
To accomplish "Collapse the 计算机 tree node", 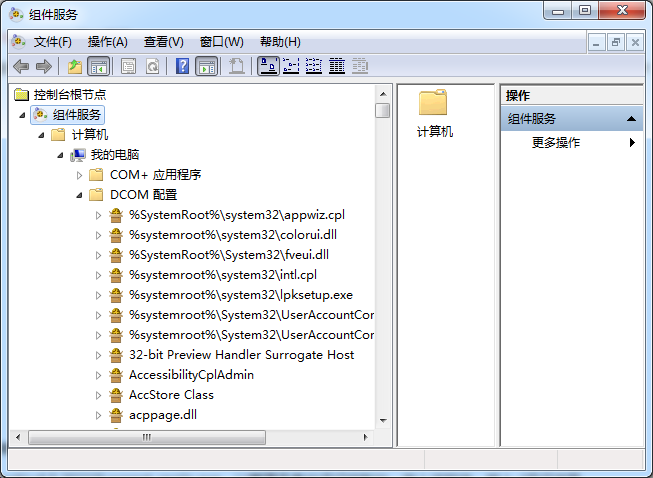I will click(x=42, y=135).
